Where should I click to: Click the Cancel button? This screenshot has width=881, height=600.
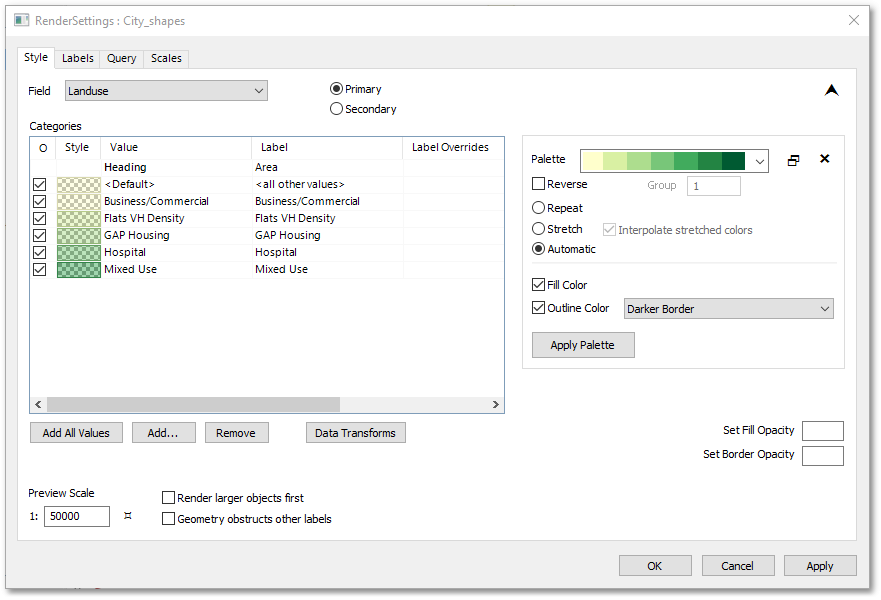(738, 566)
